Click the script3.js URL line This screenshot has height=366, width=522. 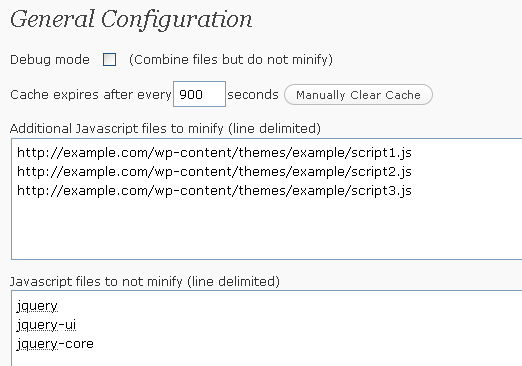[x=214, y=191]
